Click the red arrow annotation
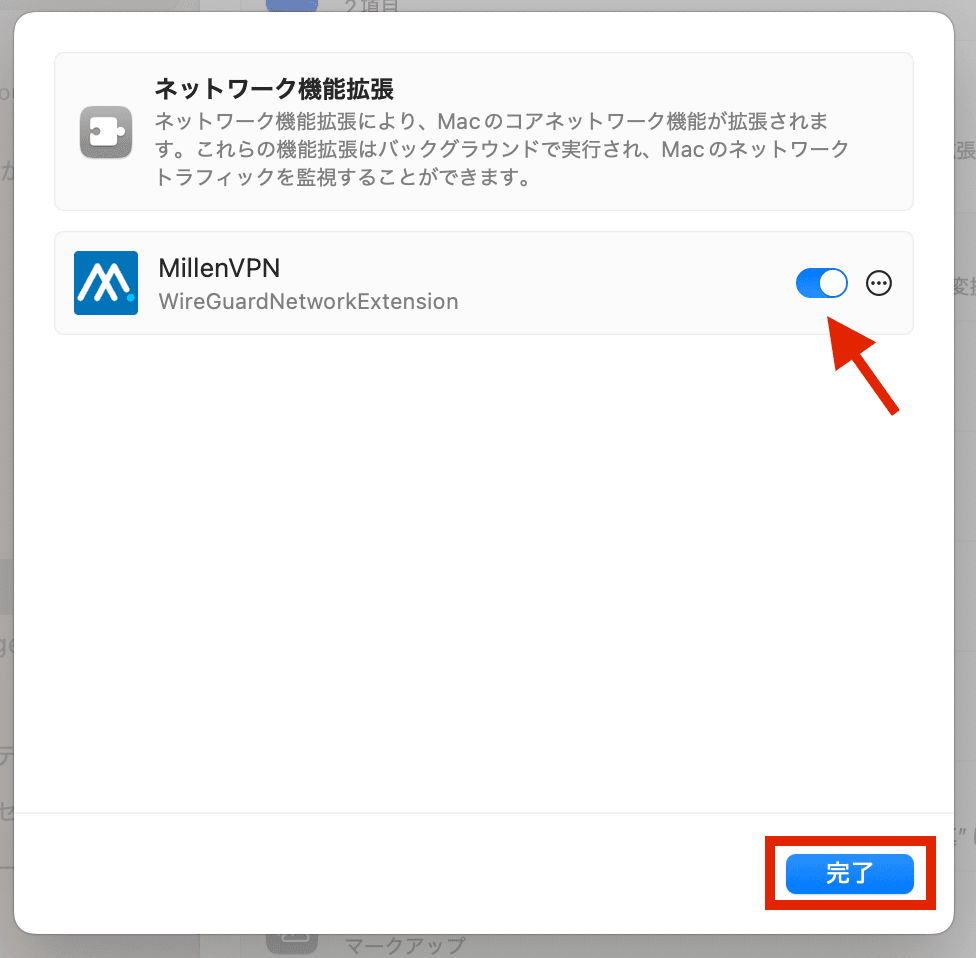976x958 pixels. [x=863, y=365]
